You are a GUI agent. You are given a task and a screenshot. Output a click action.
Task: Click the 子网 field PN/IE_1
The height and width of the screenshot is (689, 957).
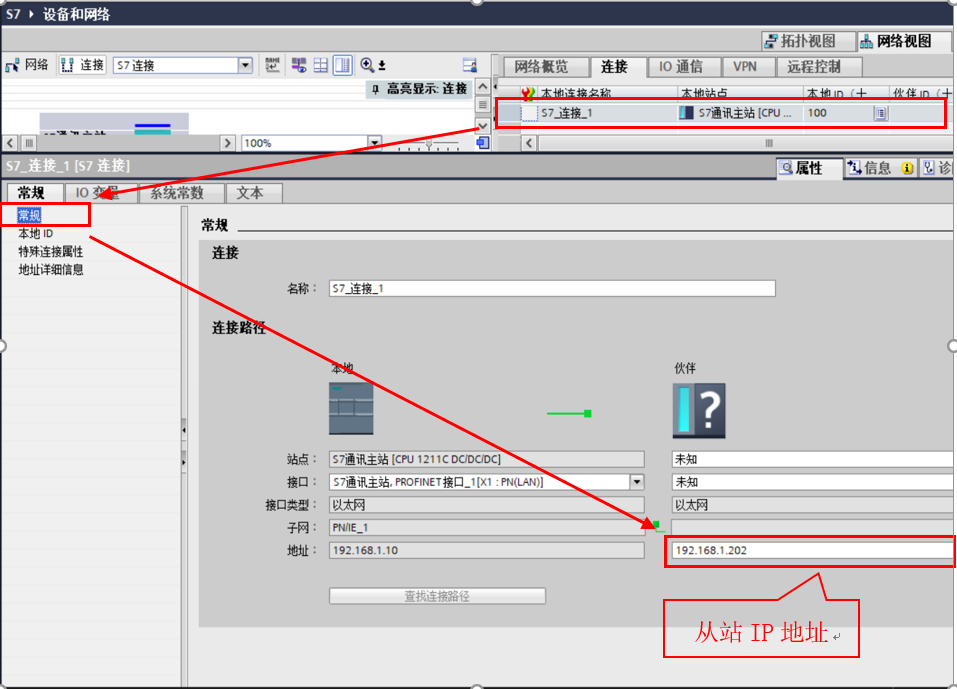click(x=486, y=527)
